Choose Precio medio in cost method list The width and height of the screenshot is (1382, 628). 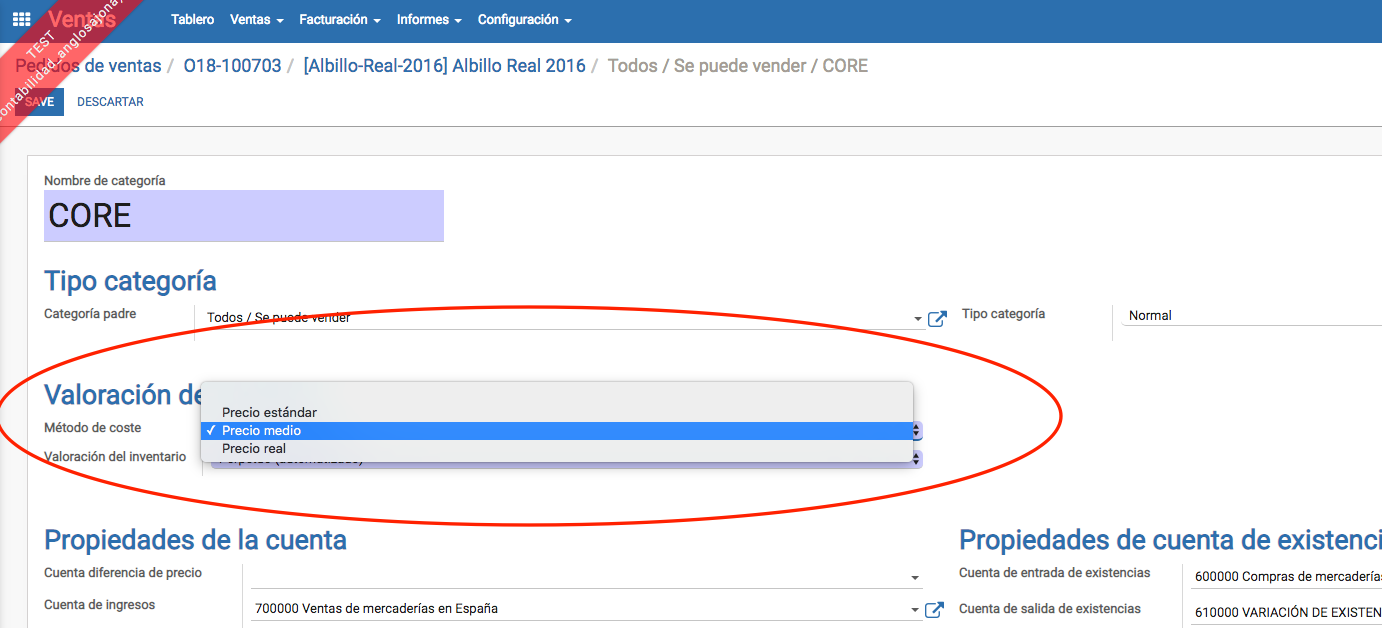point(261,431)
